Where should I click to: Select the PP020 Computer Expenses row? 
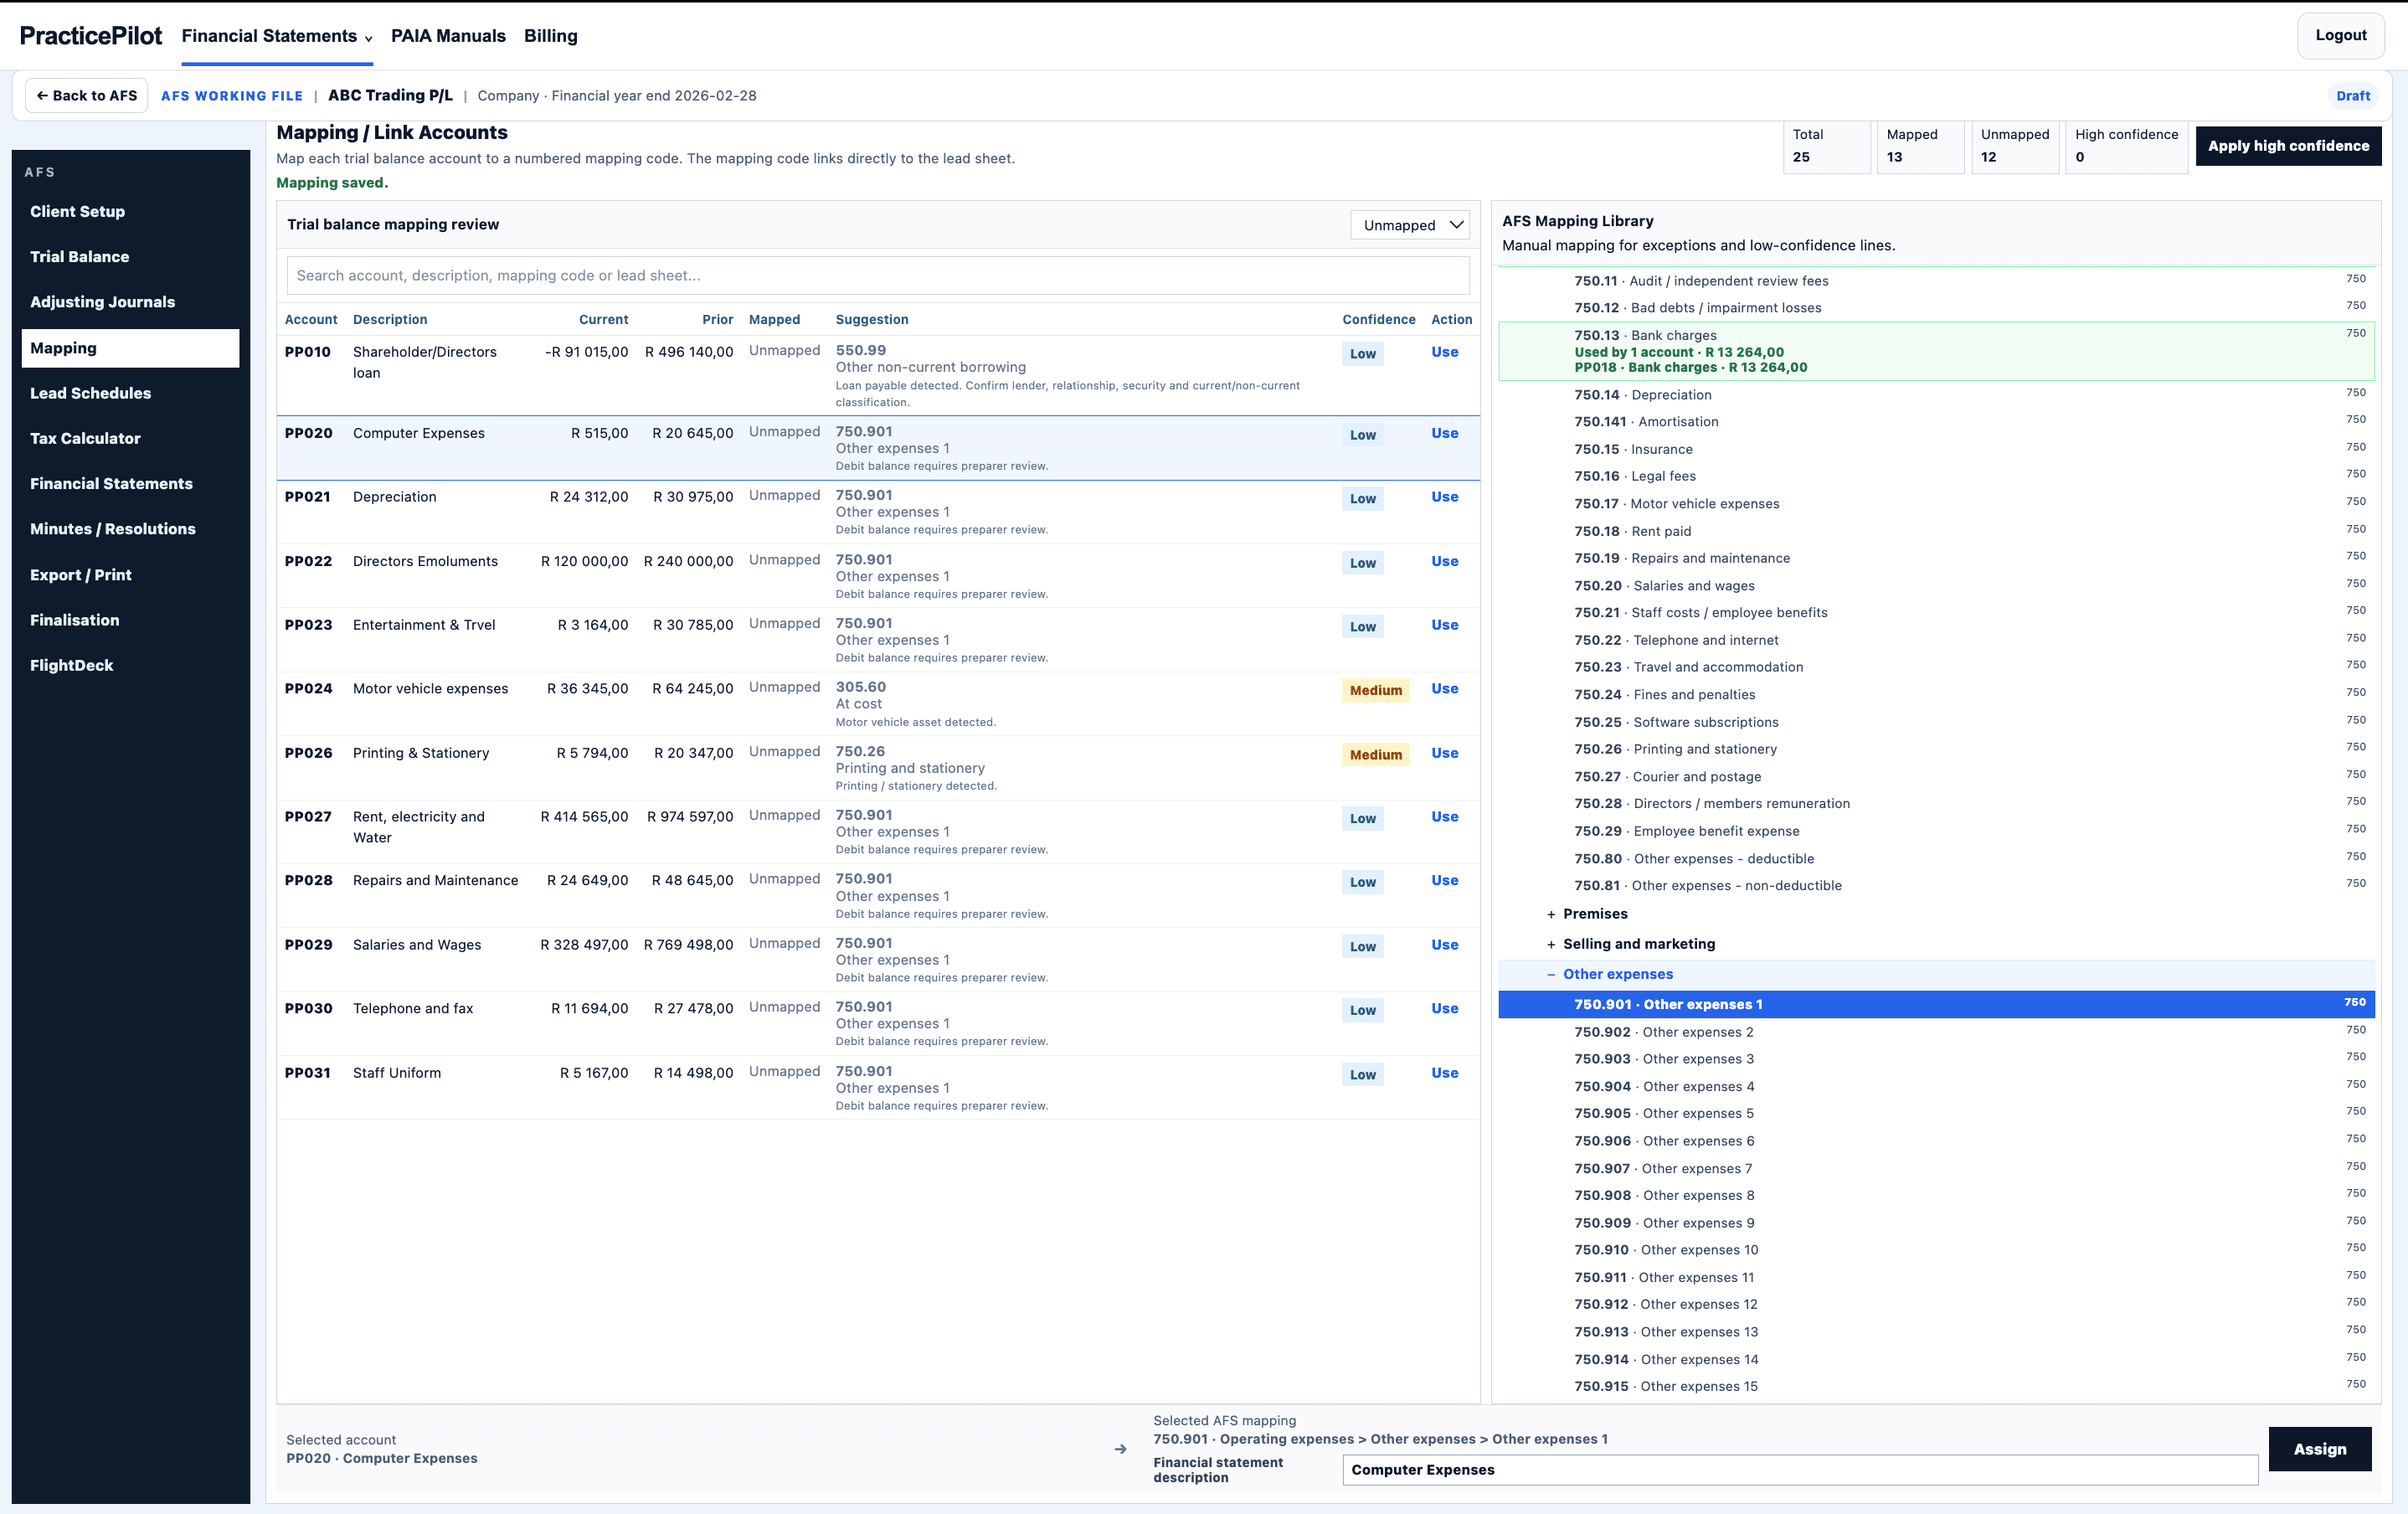[878, 448]
